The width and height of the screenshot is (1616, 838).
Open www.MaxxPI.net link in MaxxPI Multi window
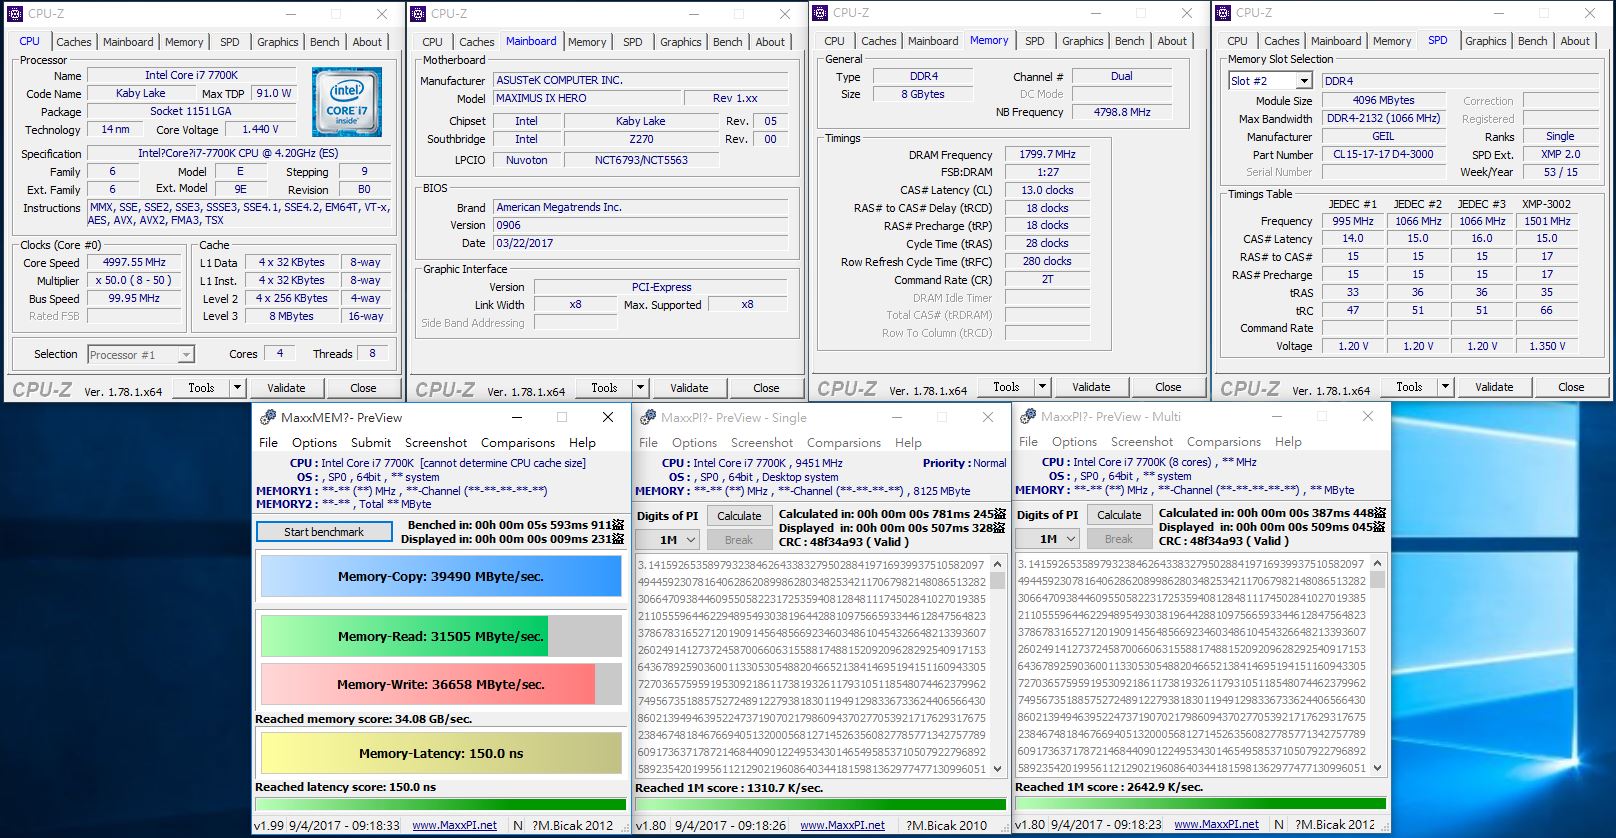[1216, 824]
